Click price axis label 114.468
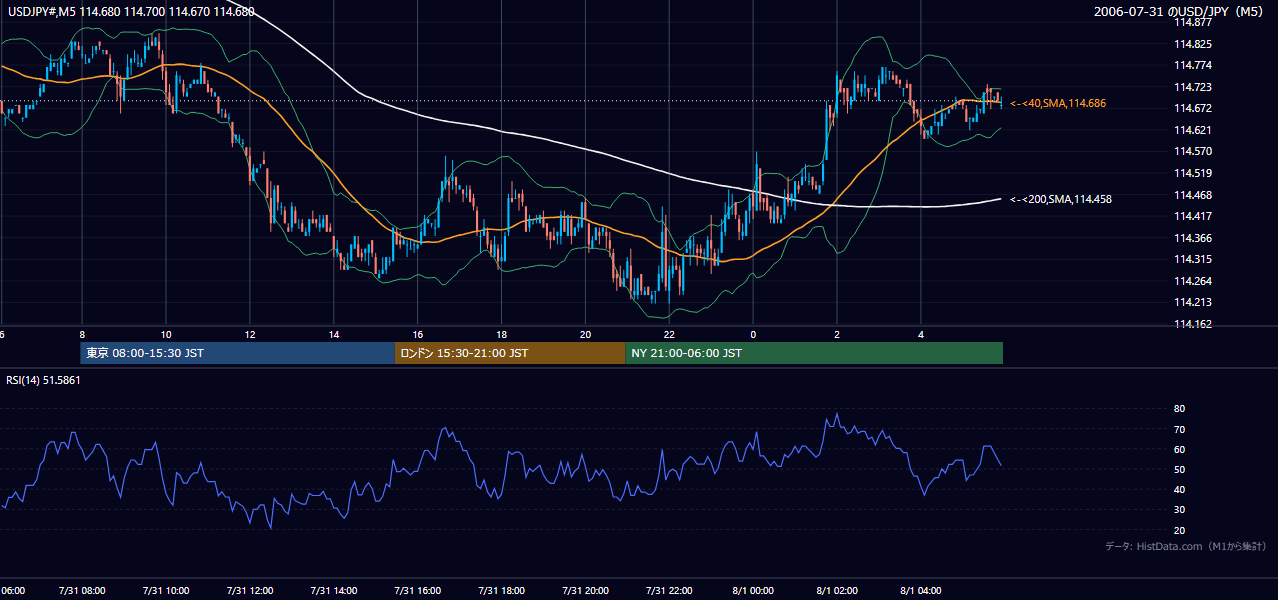This screenshot has height=600, width=1278. coord(1193,195)
